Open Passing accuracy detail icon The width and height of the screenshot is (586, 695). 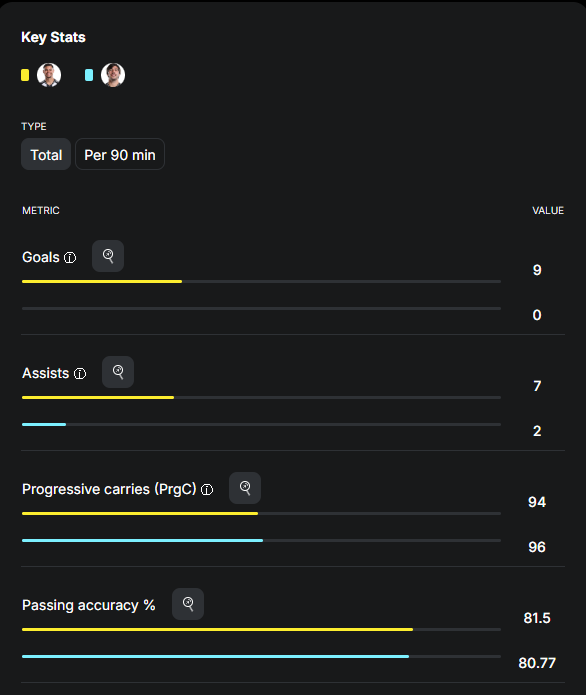(188, 604)
